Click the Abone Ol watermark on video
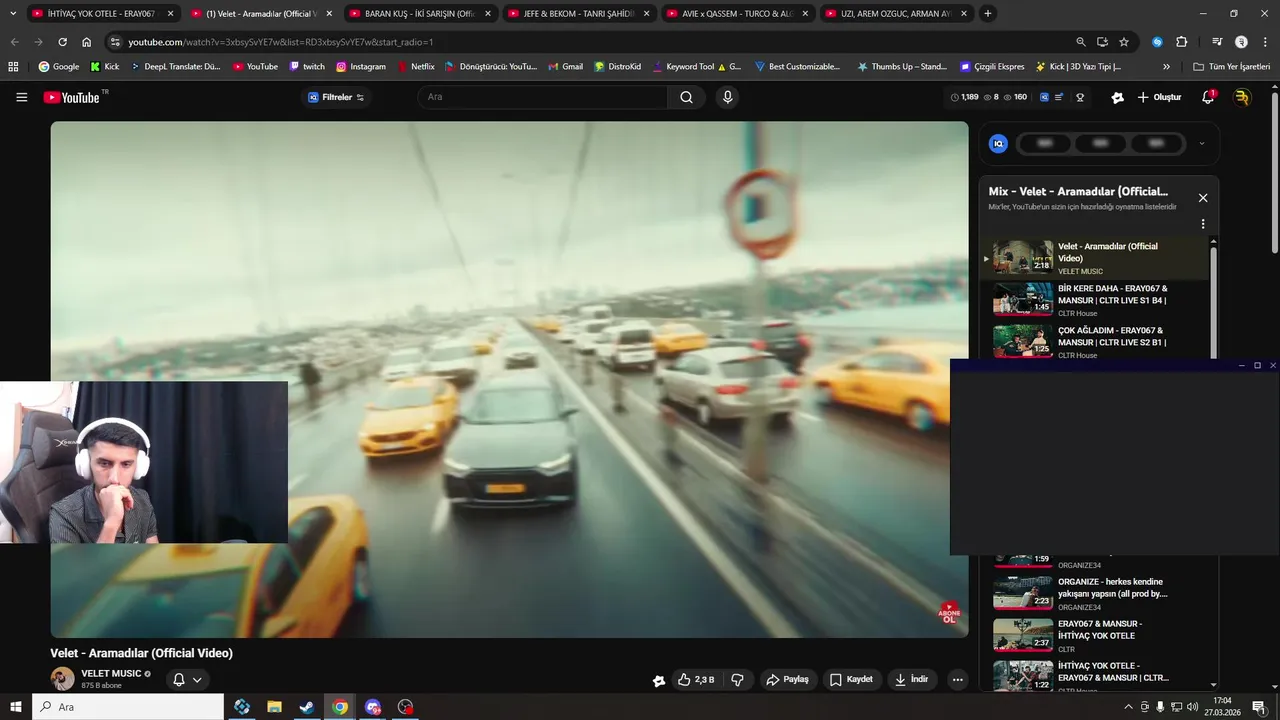This screenshot has height=720, width=1280. [949, 613]
